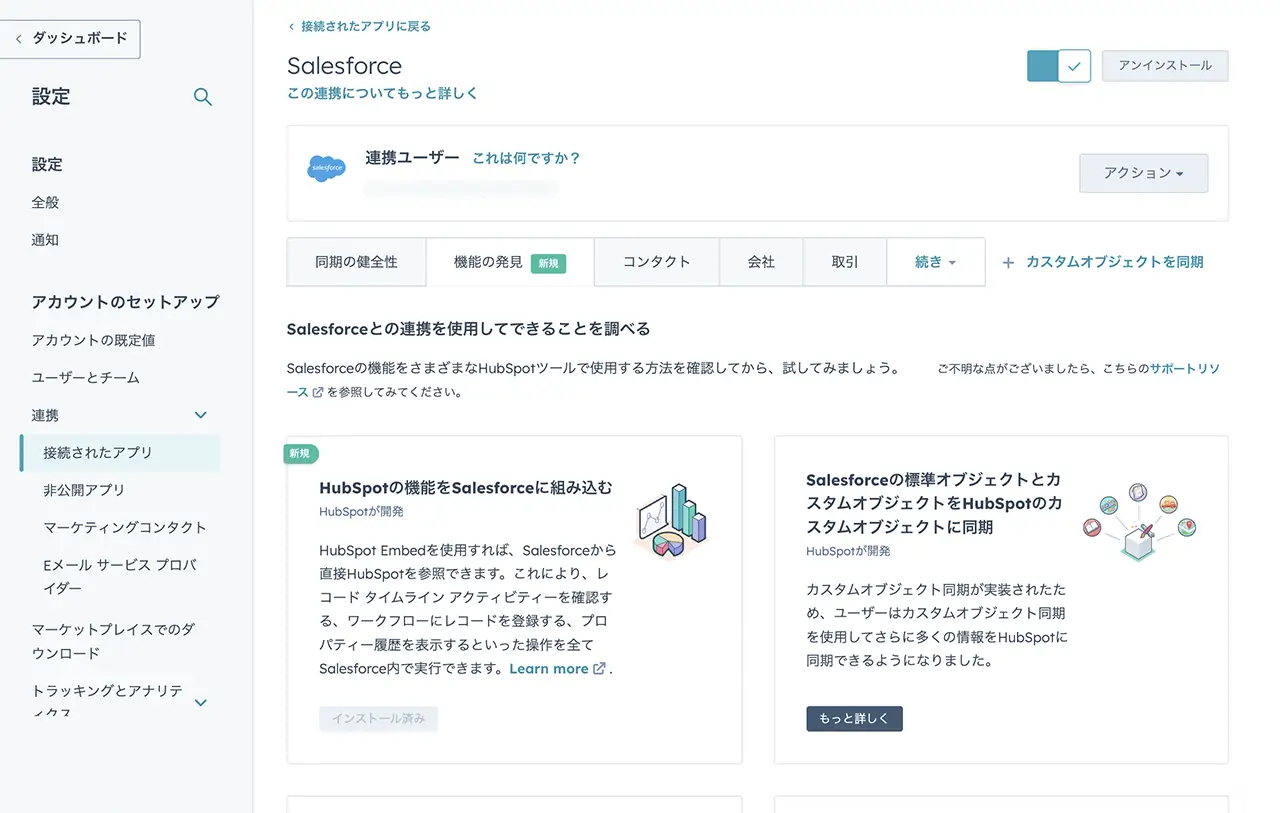Select 全般 in the settings sidebar
Image resolution: width=1280 pixels, height=813 pixels.
pos(45,202)
